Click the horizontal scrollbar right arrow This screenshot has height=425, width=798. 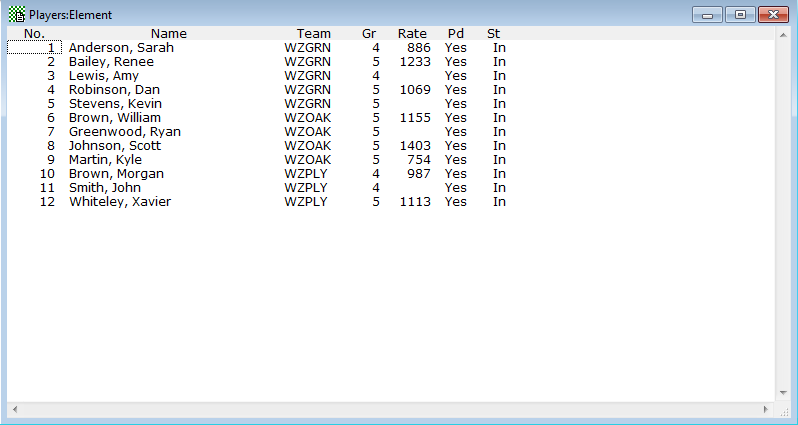point(766,410)
